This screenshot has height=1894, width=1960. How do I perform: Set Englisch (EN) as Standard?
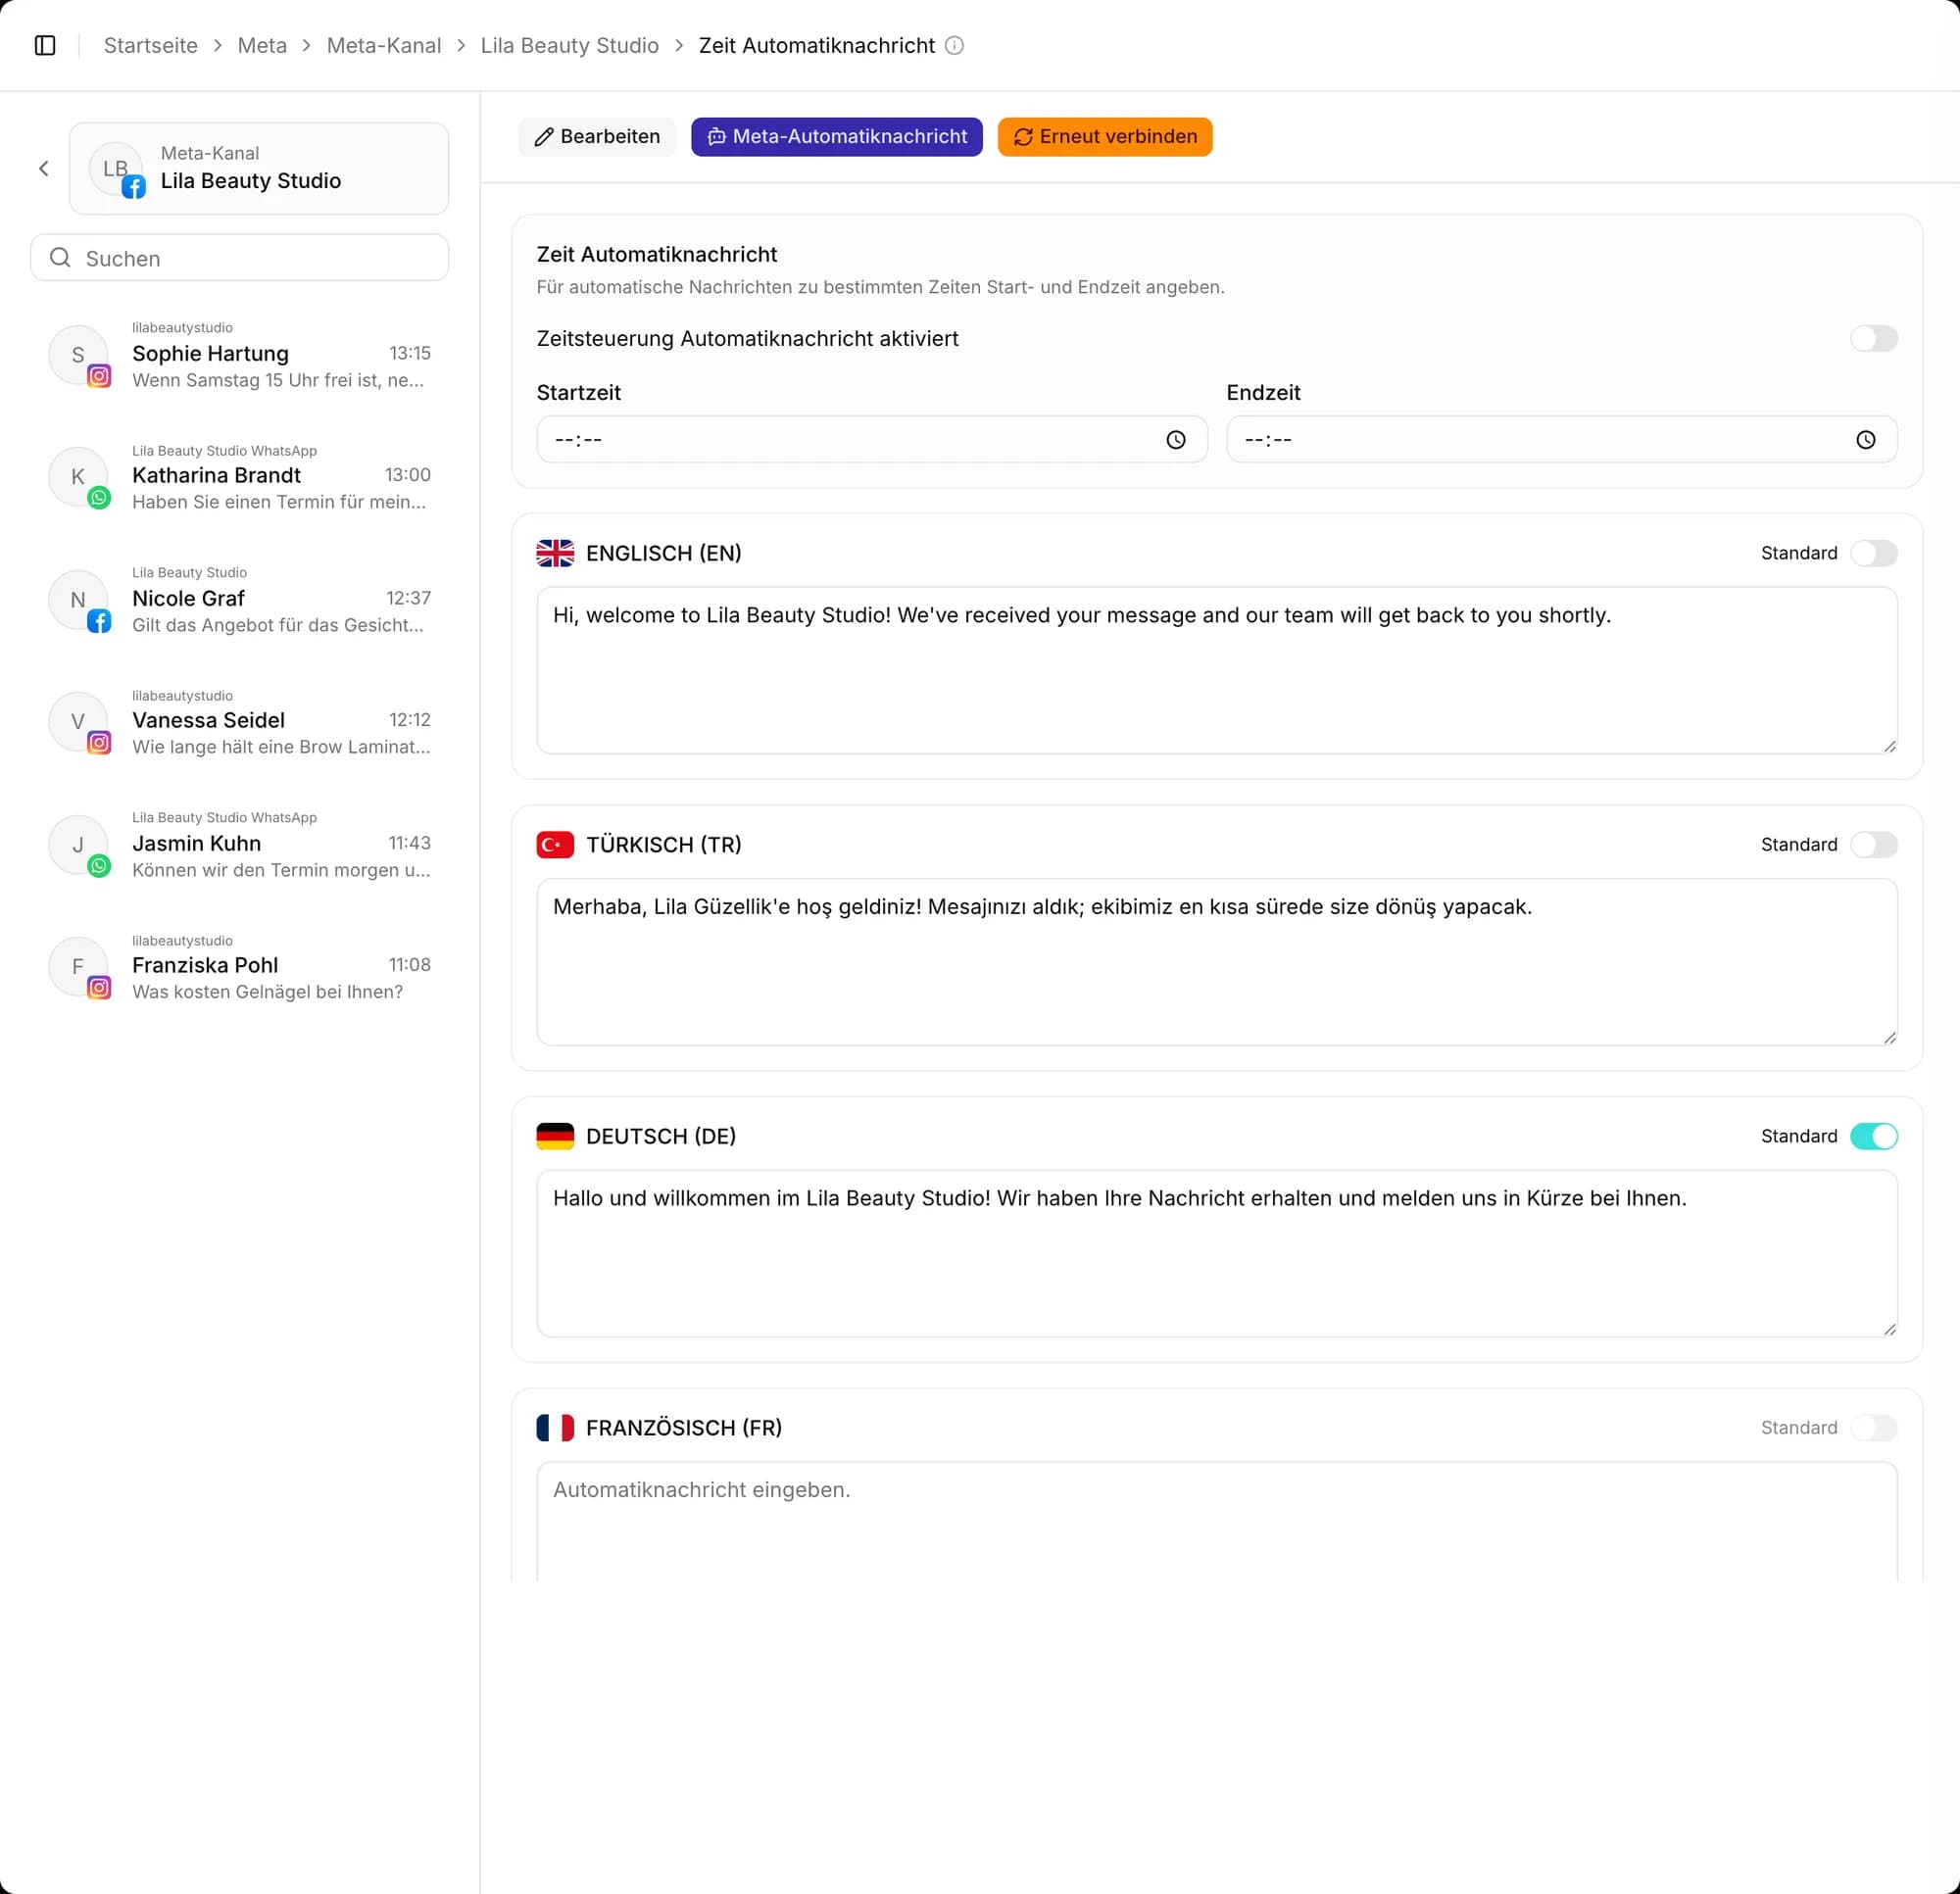pyautogui.click(x=1873, y=553)
